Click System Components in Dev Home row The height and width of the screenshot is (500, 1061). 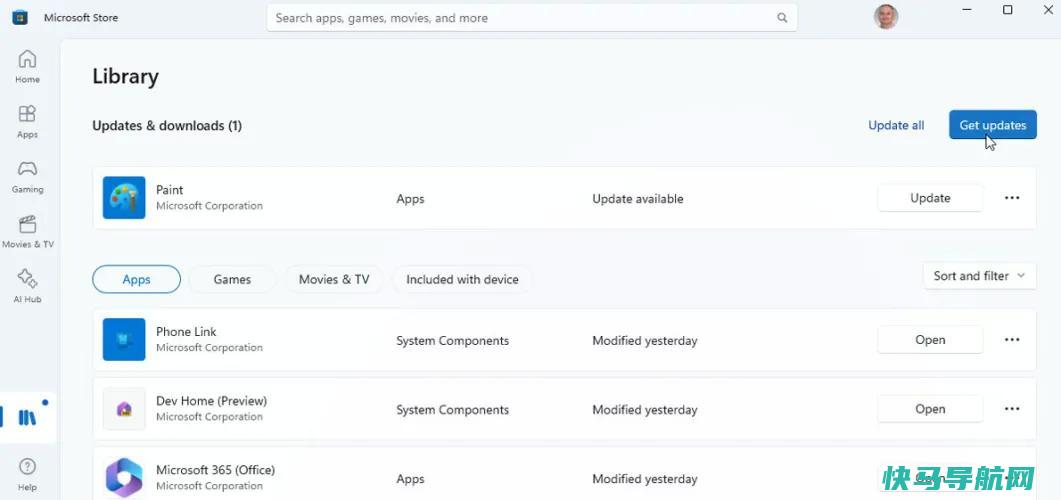point(452,410)
